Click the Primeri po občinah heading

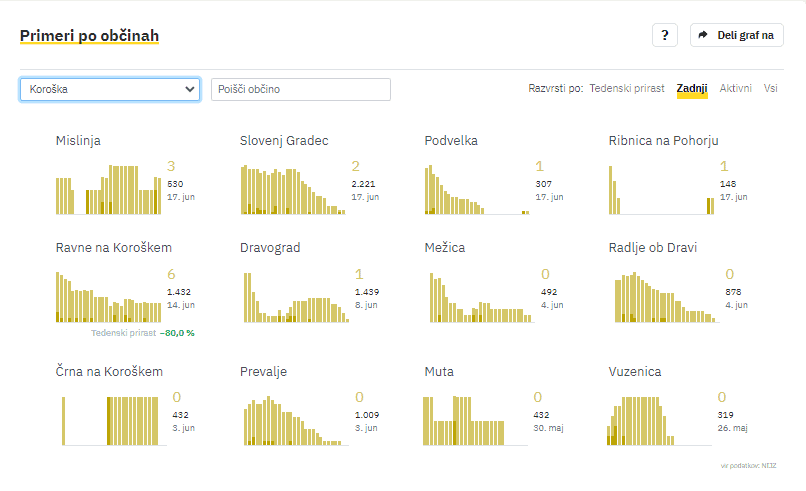[89, 36]
